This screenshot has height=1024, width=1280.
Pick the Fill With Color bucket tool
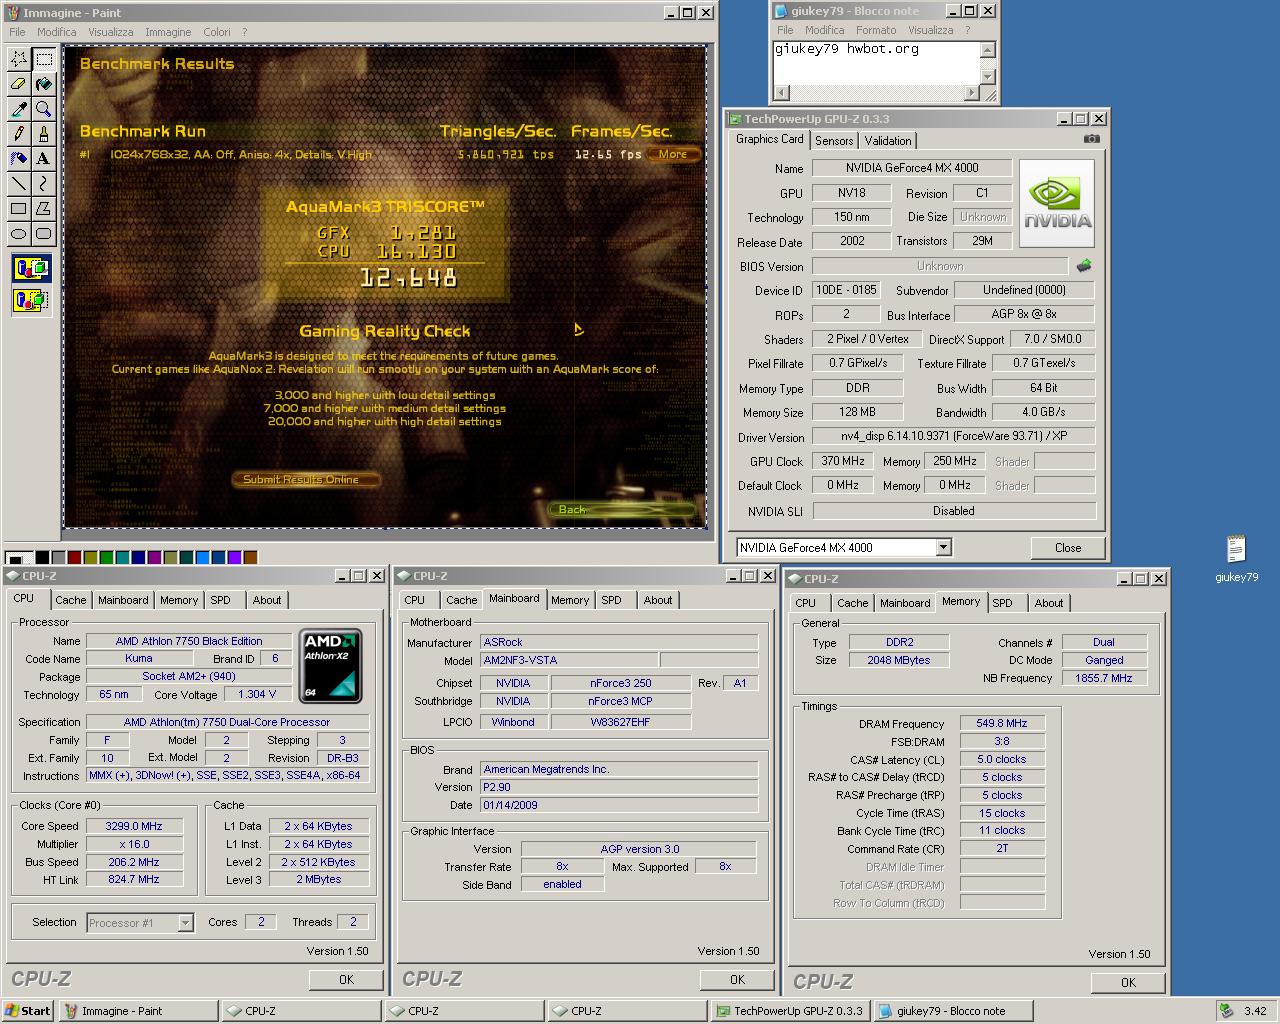click(x=43, y=84)
